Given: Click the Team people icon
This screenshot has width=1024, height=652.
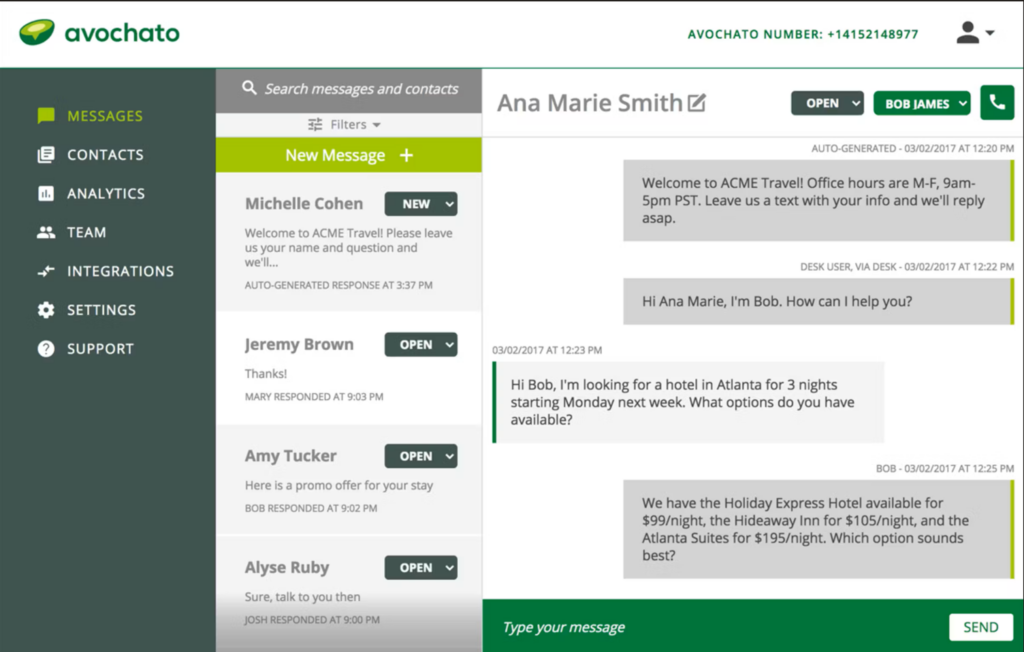Looking at the screenshot, I should click(x=45, y=232).
